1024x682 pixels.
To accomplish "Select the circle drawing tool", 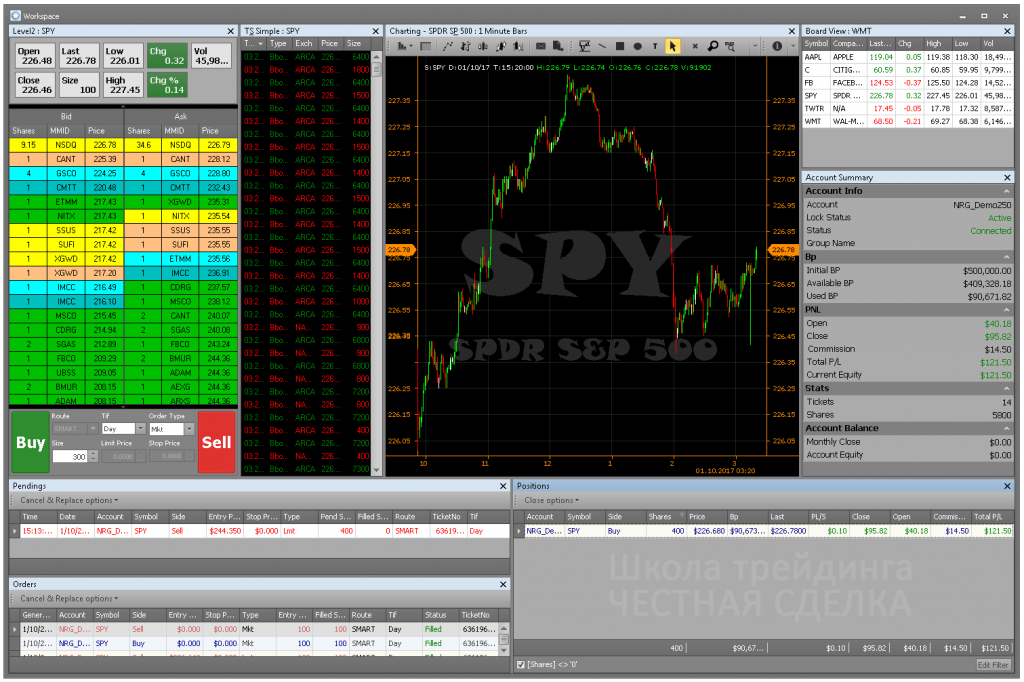I will tap(637, 46).
